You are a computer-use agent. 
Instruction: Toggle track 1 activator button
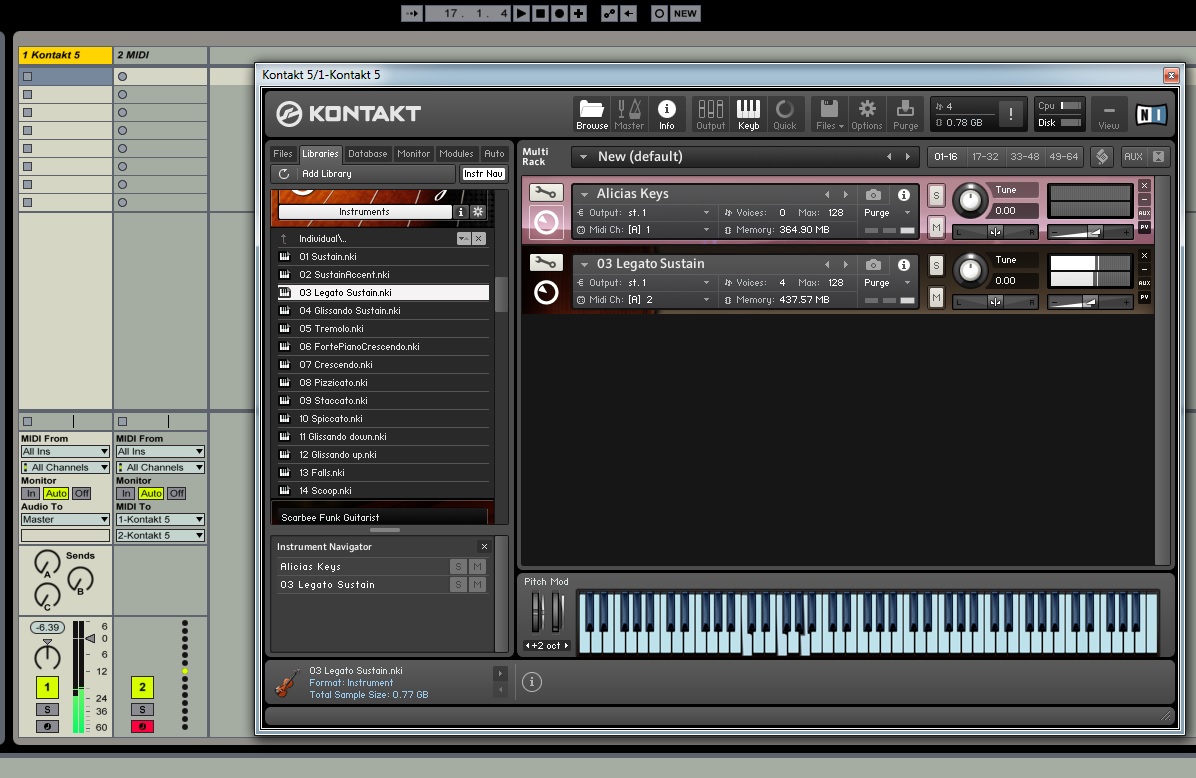point(47,687)
